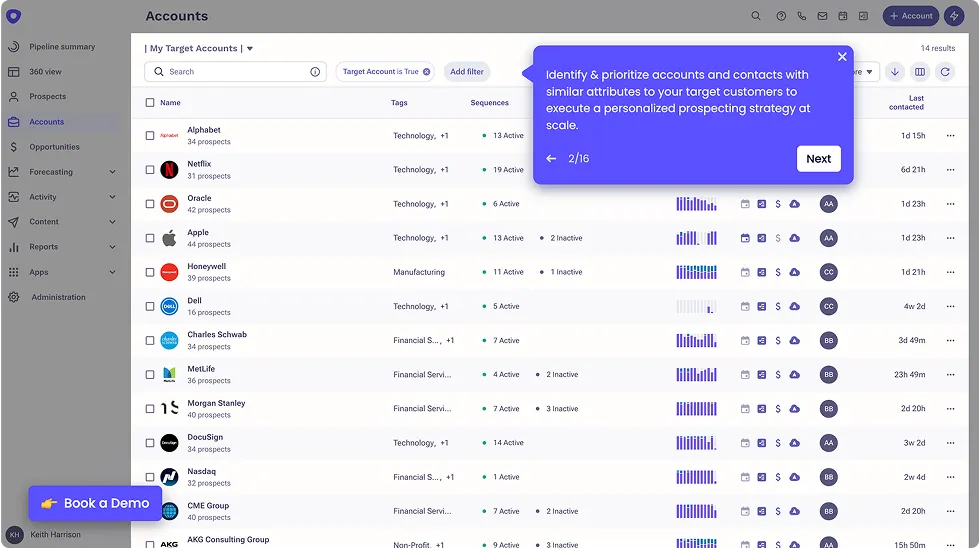Open the top bar icon right of the calendar
The image size is (979, 549).
tap(863, 16)
